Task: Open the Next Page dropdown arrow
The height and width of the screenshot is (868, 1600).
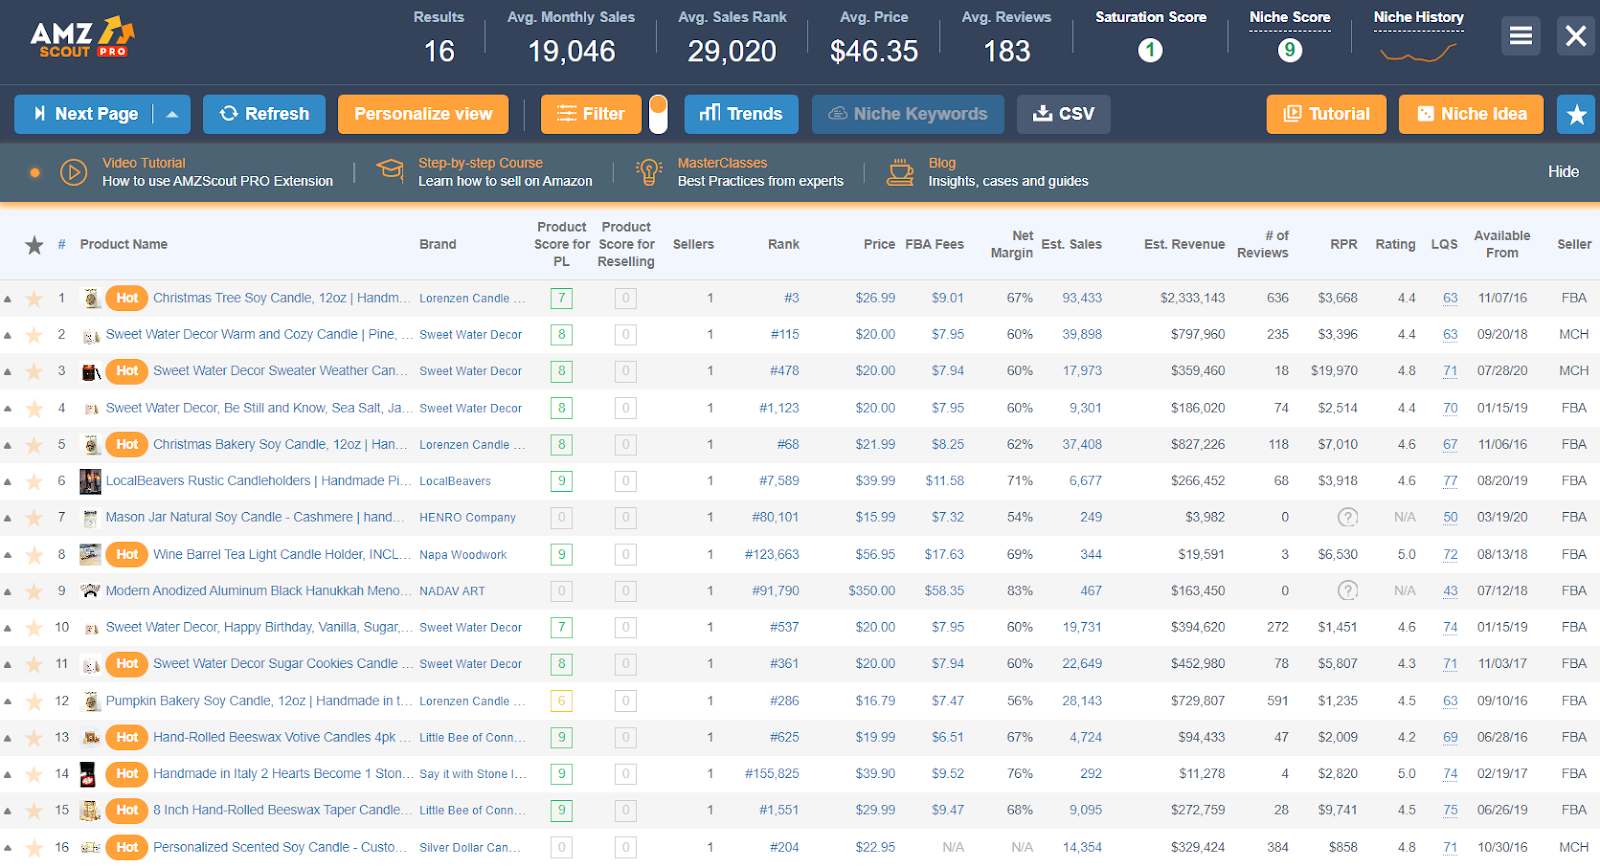Action: pos(172,114)
